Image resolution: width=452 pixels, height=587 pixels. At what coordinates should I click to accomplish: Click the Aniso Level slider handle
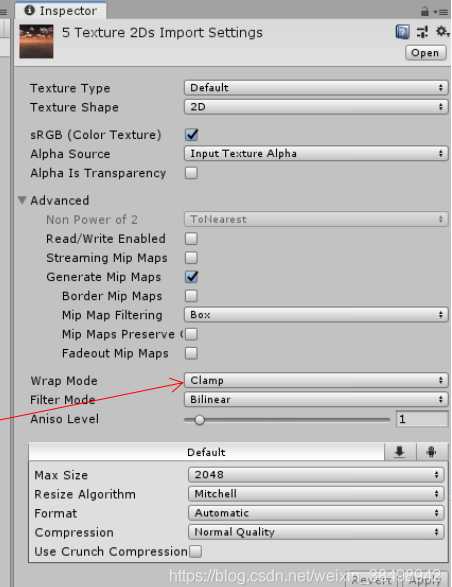point(200,420)
